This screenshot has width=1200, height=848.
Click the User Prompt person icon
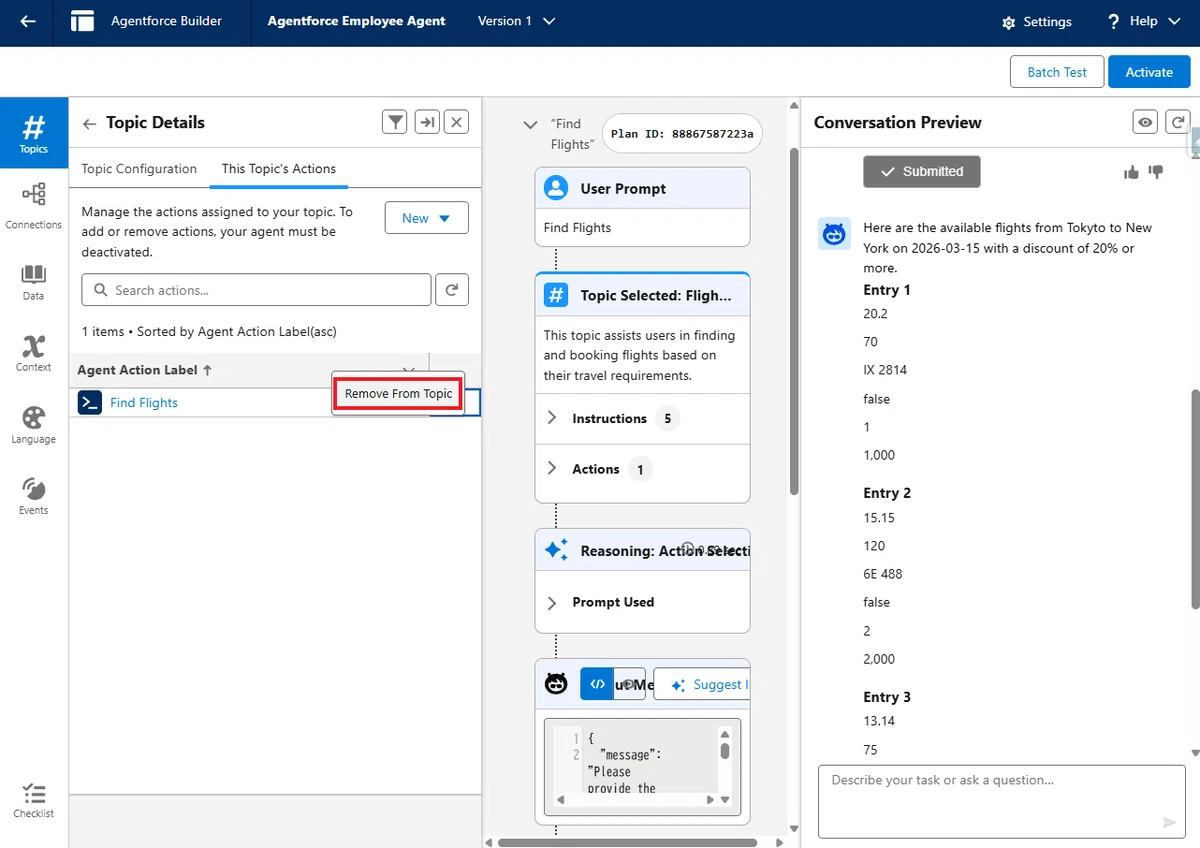(x=556, y=188)
